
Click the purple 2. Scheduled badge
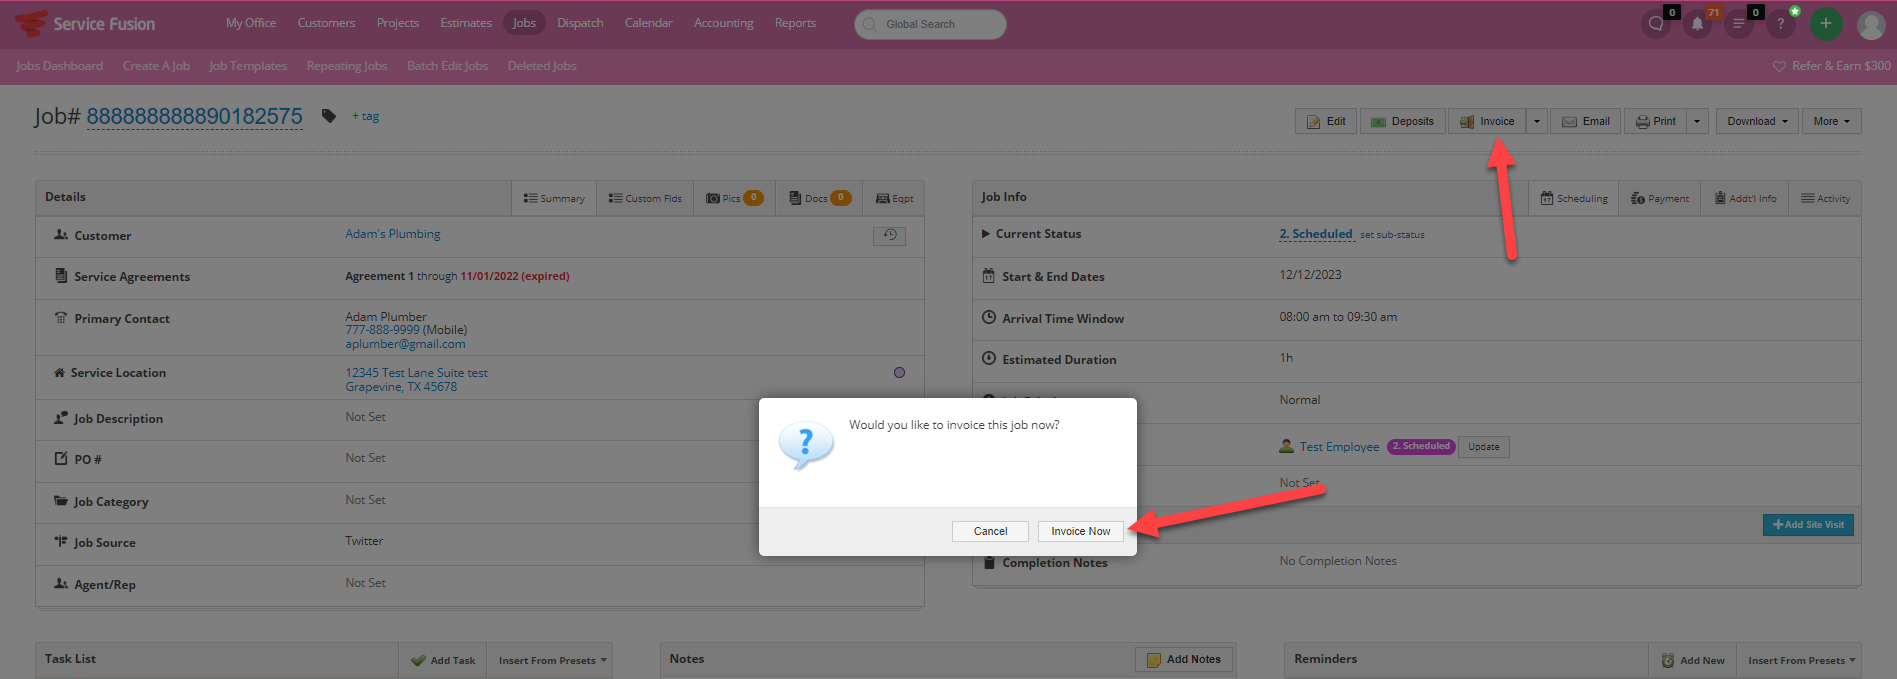pos(1421,446)
